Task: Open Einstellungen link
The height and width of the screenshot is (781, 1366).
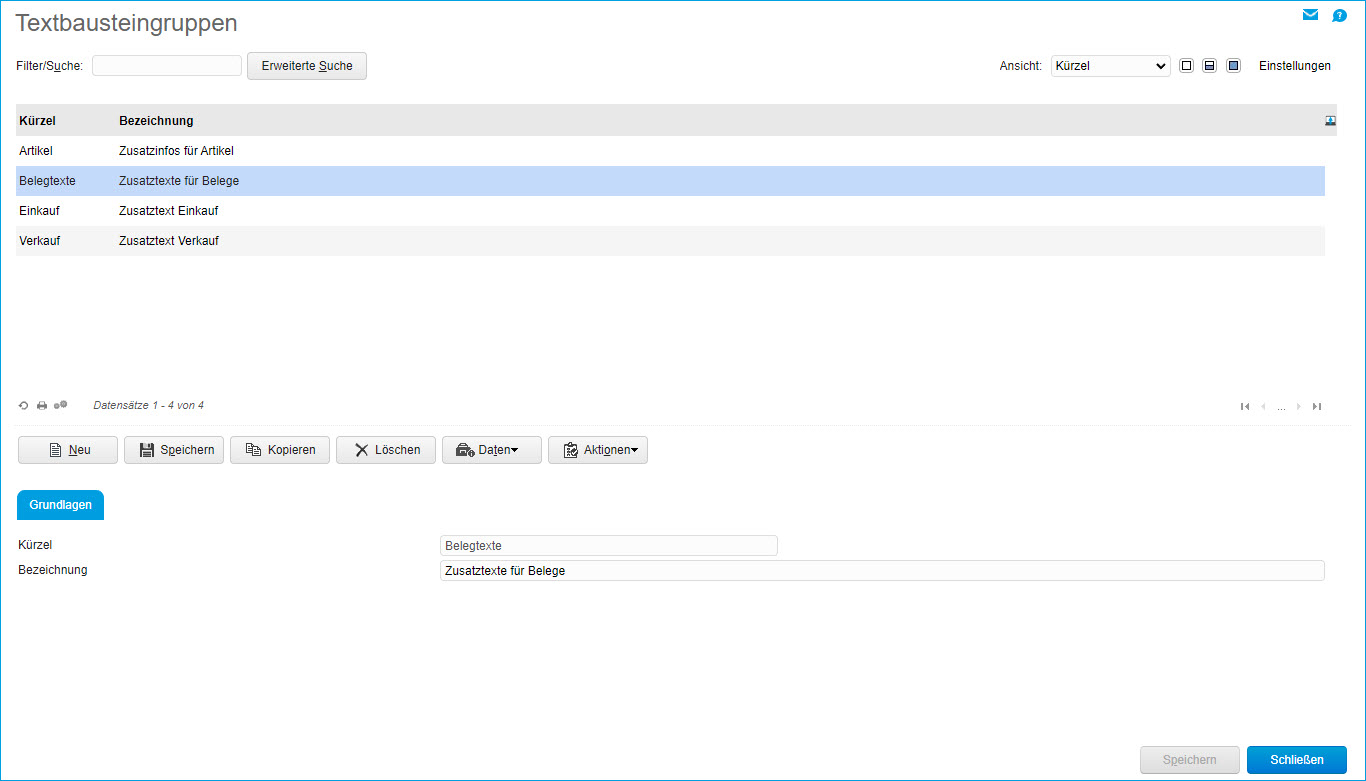Action: 1295,66
